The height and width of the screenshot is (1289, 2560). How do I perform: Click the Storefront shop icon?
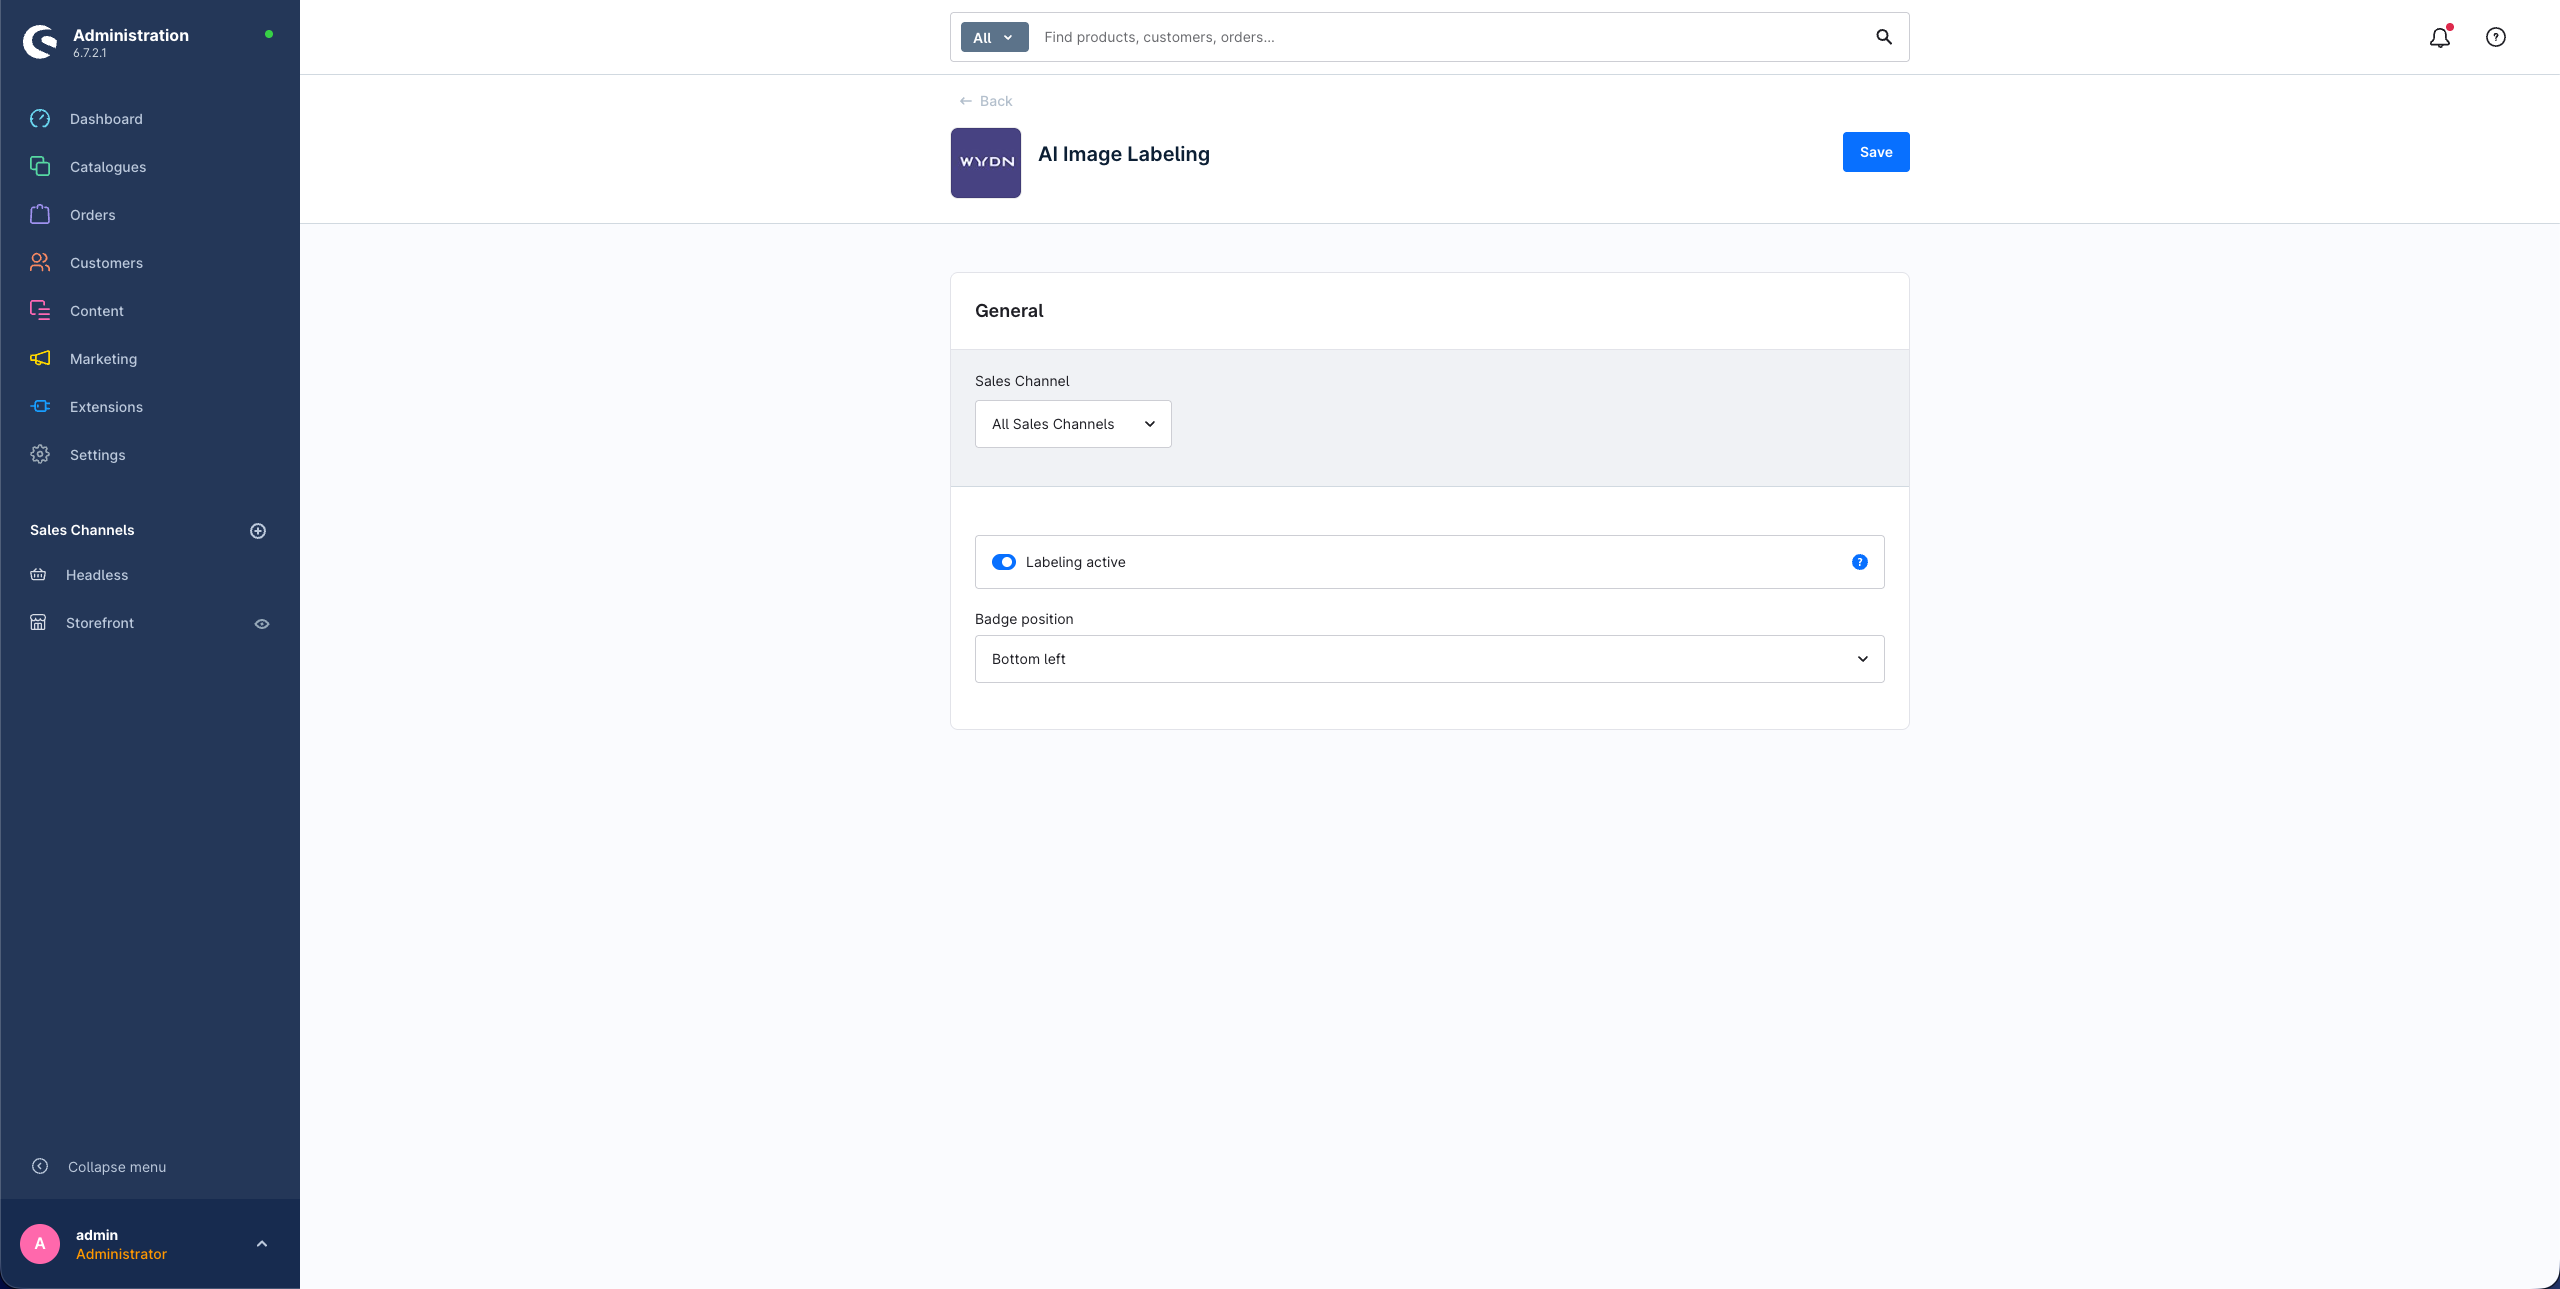(x=38, y=623)
